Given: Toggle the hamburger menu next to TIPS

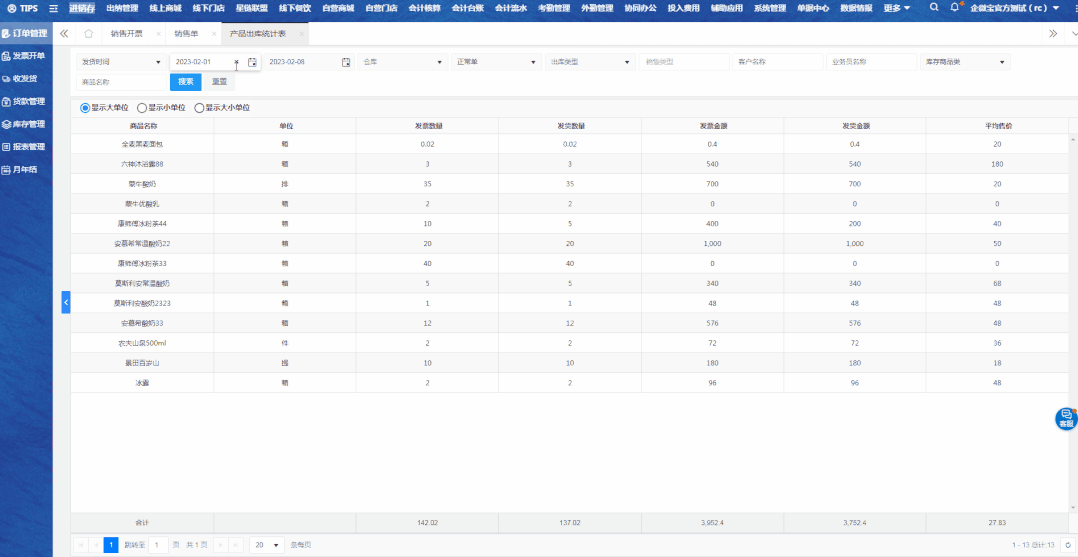Looking at the screenshot, I should pos(53,8).
